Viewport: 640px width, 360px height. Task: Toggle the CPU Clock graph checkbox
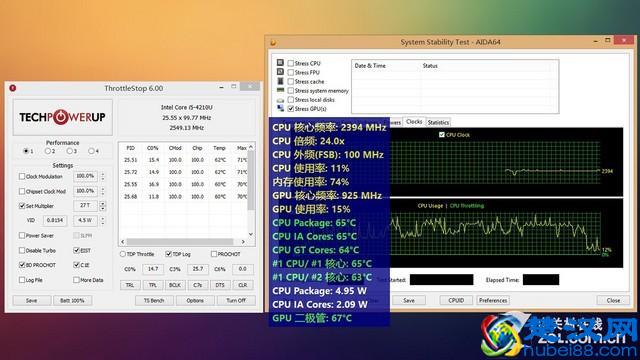click(x=442, y=135)
